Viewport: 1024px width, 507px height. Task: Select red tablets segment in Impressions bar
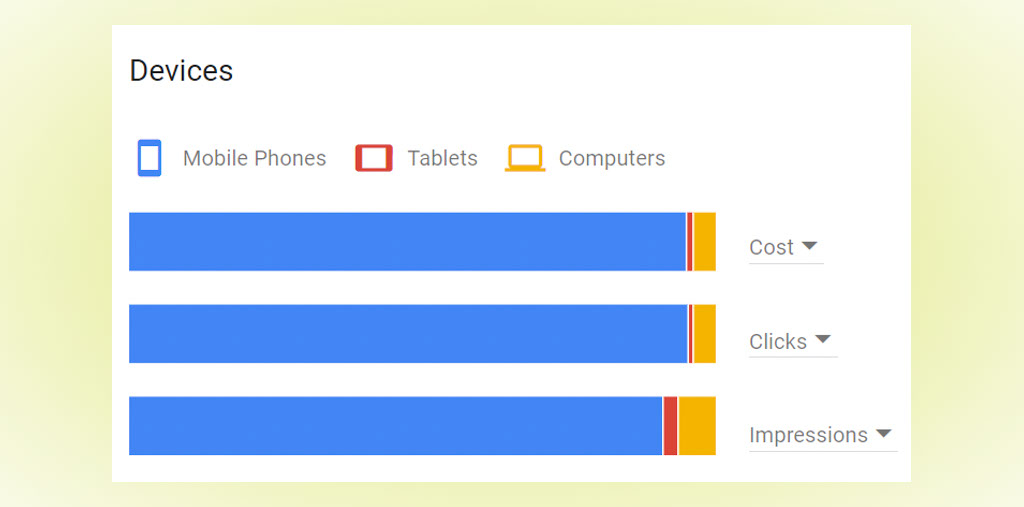tap(671, 426)
